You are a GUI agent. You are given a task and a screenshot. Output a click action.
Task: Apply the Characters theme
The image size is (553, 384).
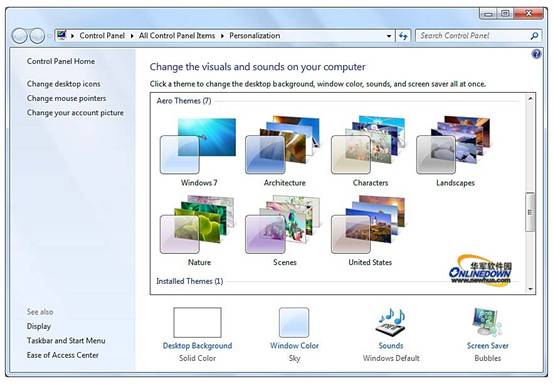pyautogui.click(x=369, y=145)
